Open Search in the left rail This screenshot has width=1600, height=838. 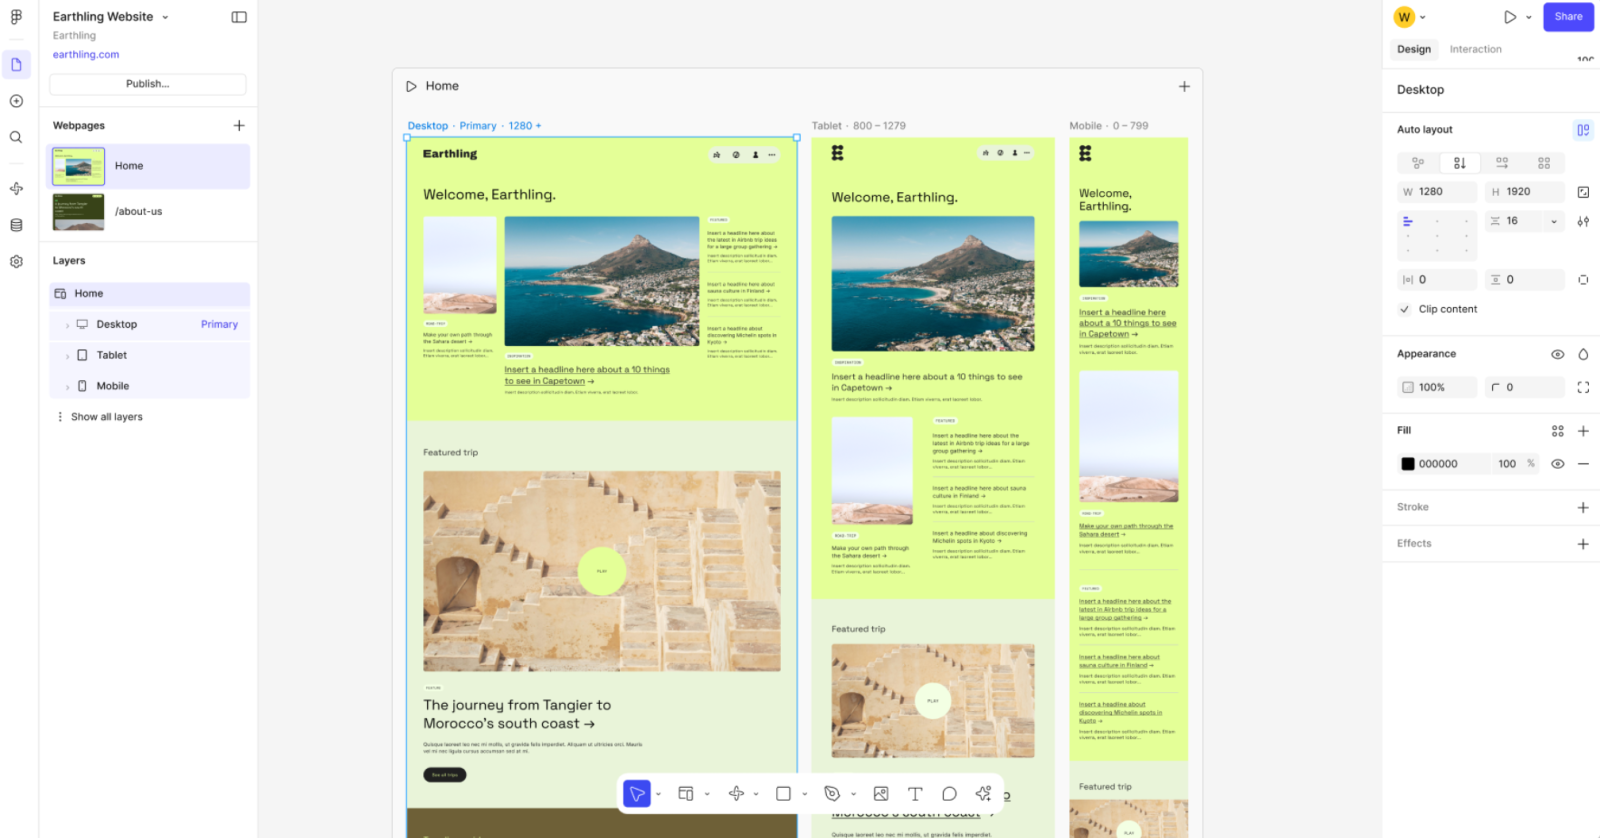tap(16, 137)
